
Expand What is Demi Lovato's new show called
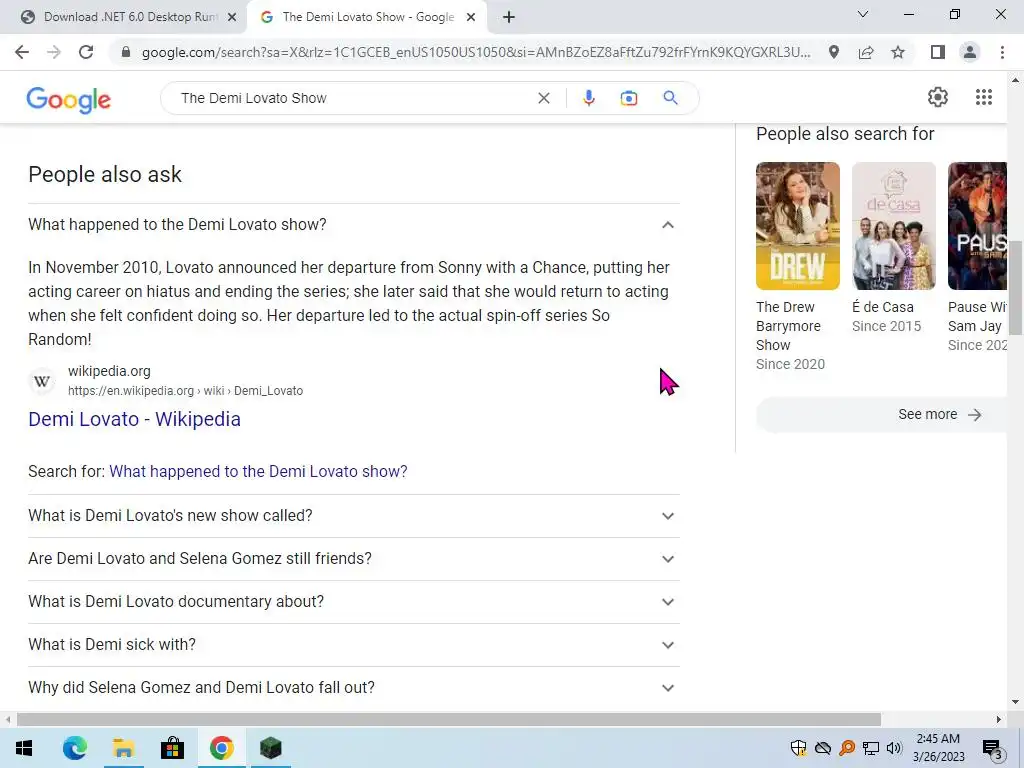354,516
